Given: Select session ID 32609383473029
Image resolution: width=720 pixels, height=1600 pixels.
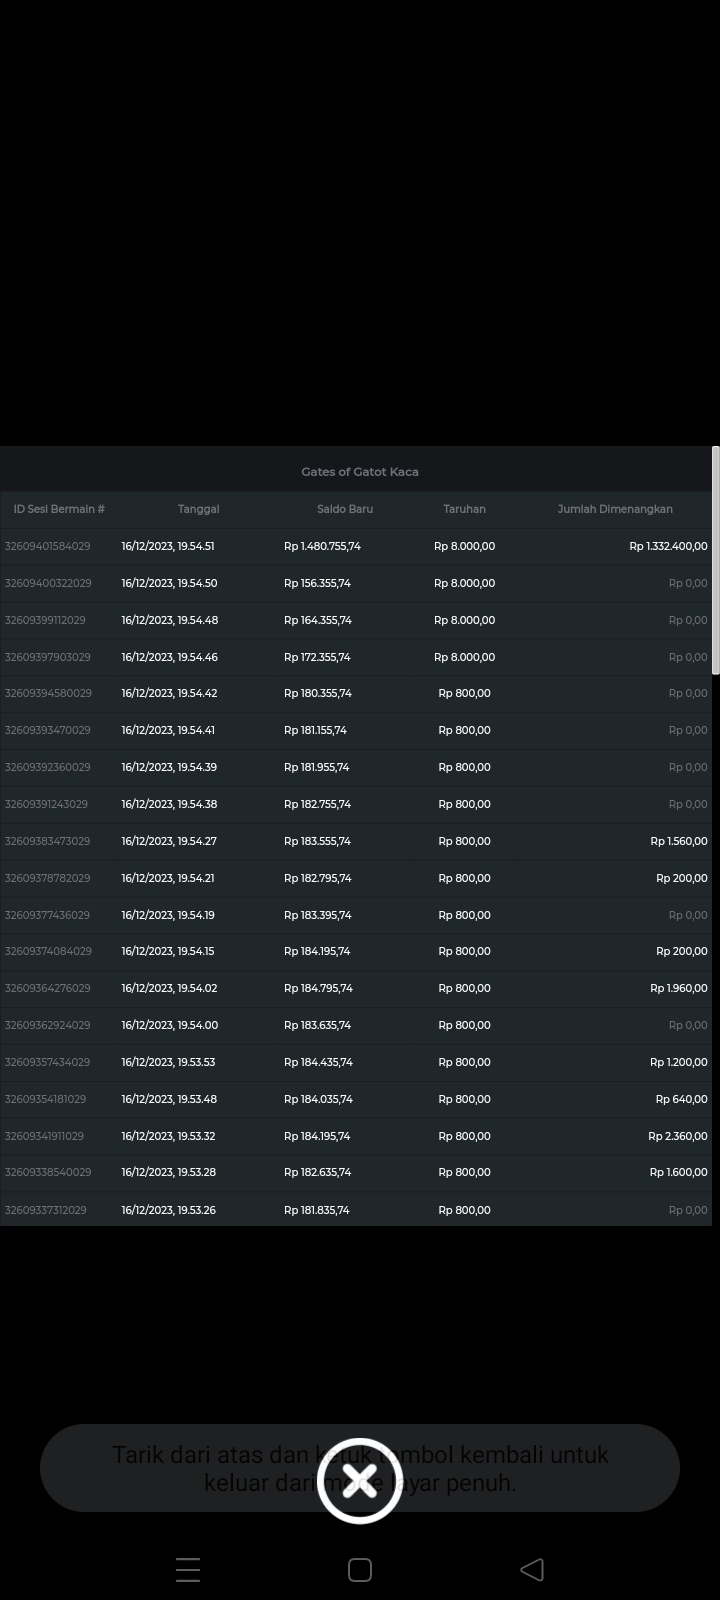Looking at the screenshot, I should click(x=48, y=841).
